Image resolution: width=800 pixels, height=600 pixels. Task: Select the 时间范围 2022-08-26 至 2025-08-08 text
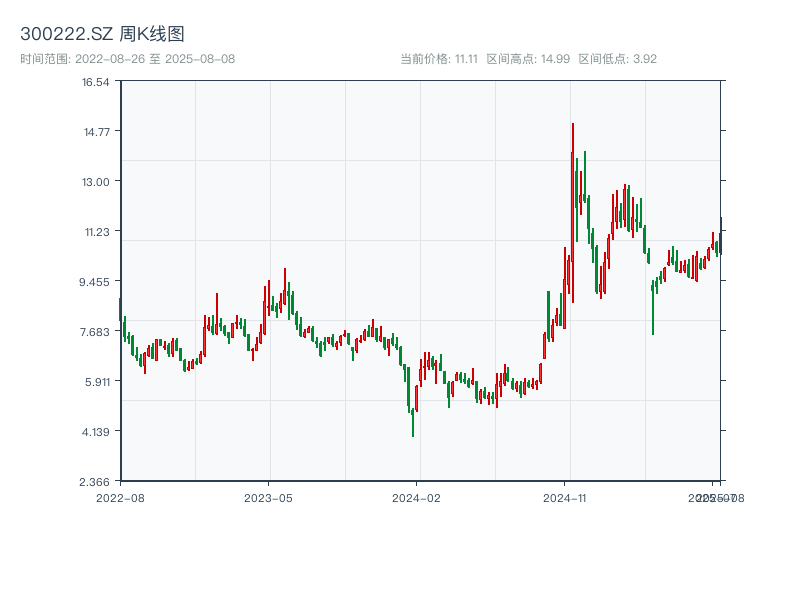128,59
